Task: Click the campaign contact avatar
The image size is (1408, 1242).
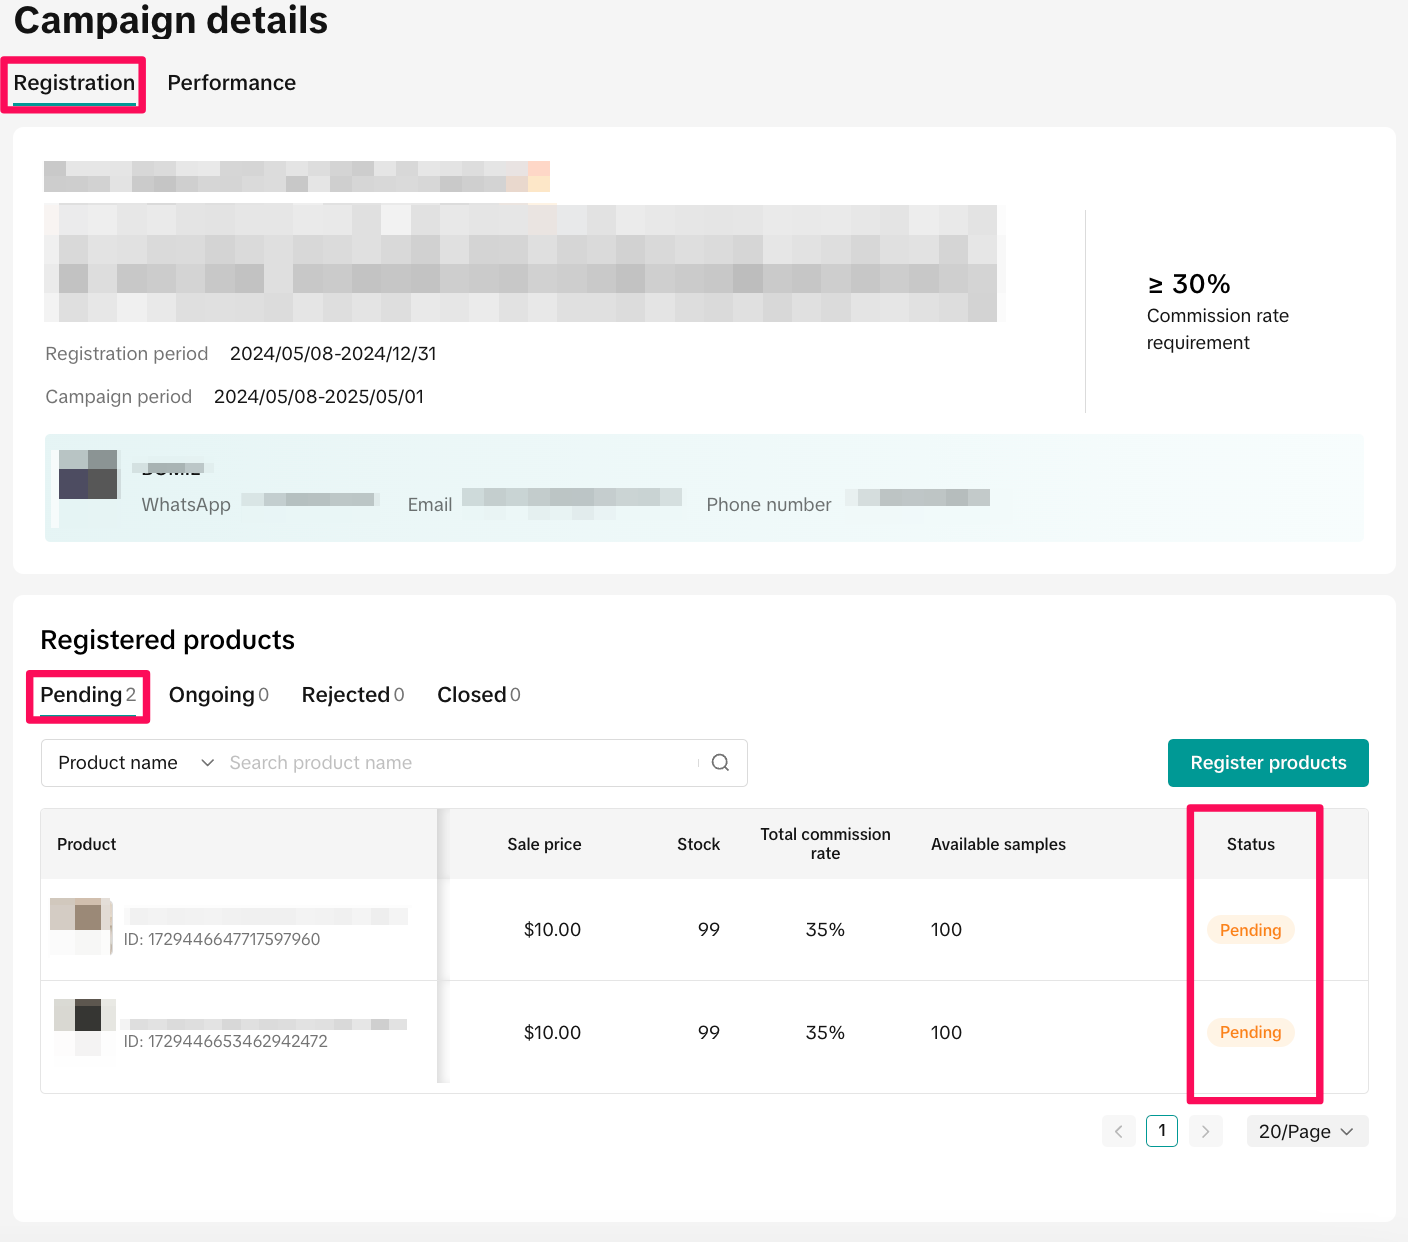Action: [88, 474]
